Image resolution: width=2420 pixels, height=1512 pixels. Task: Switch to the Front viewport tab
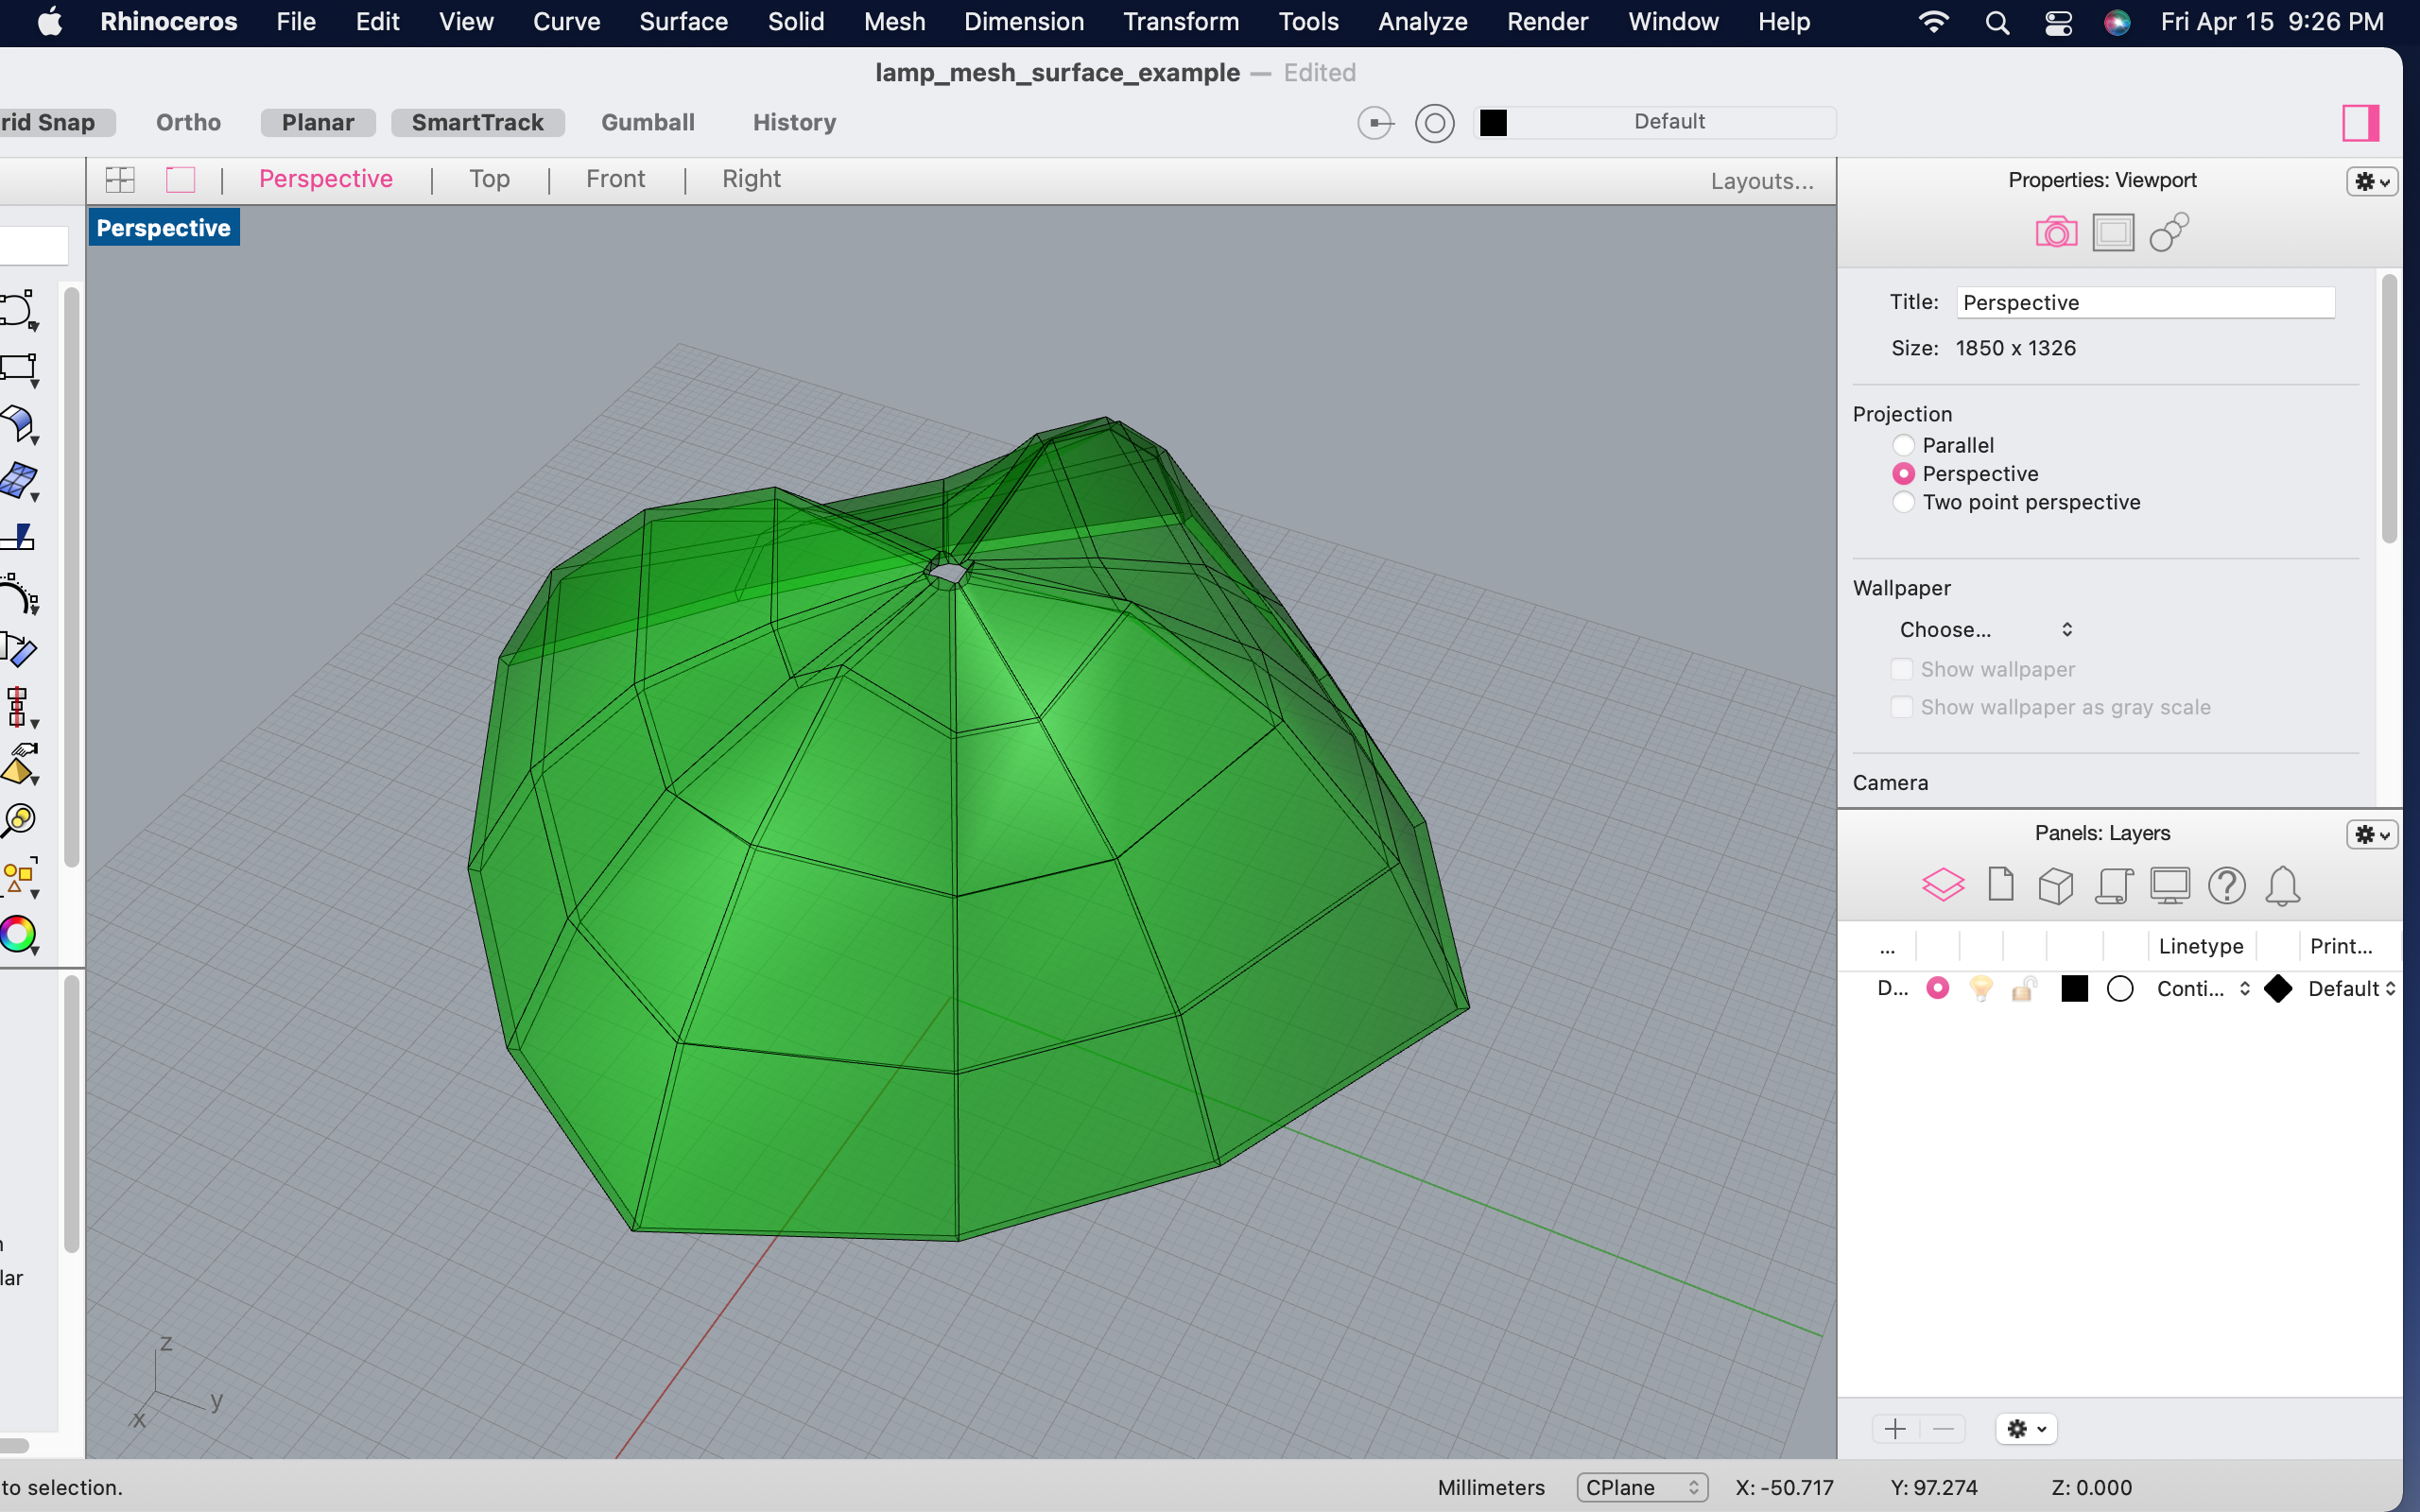tap(615, 179)
